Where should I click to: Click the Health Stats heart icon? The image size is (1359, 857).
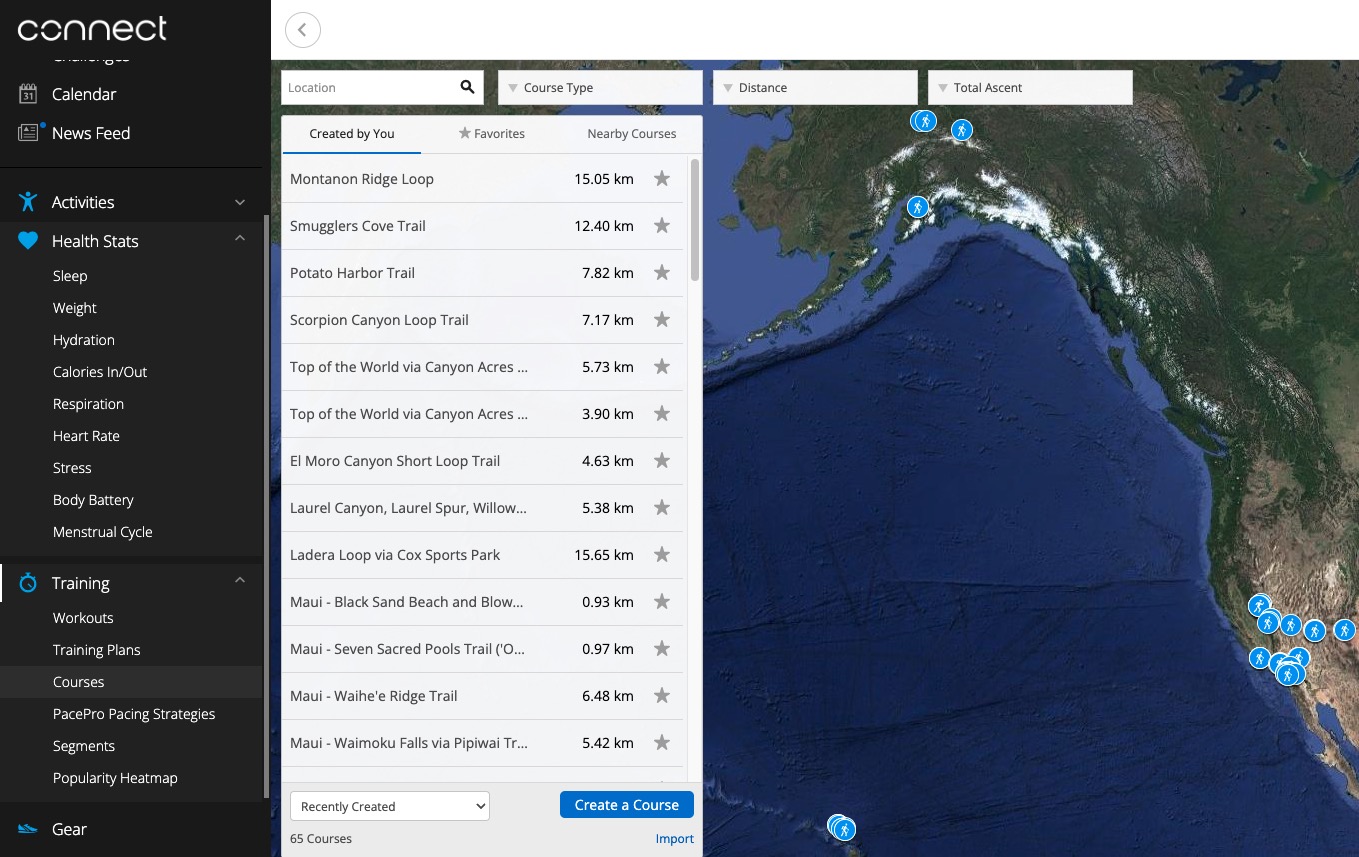[28, 241]
